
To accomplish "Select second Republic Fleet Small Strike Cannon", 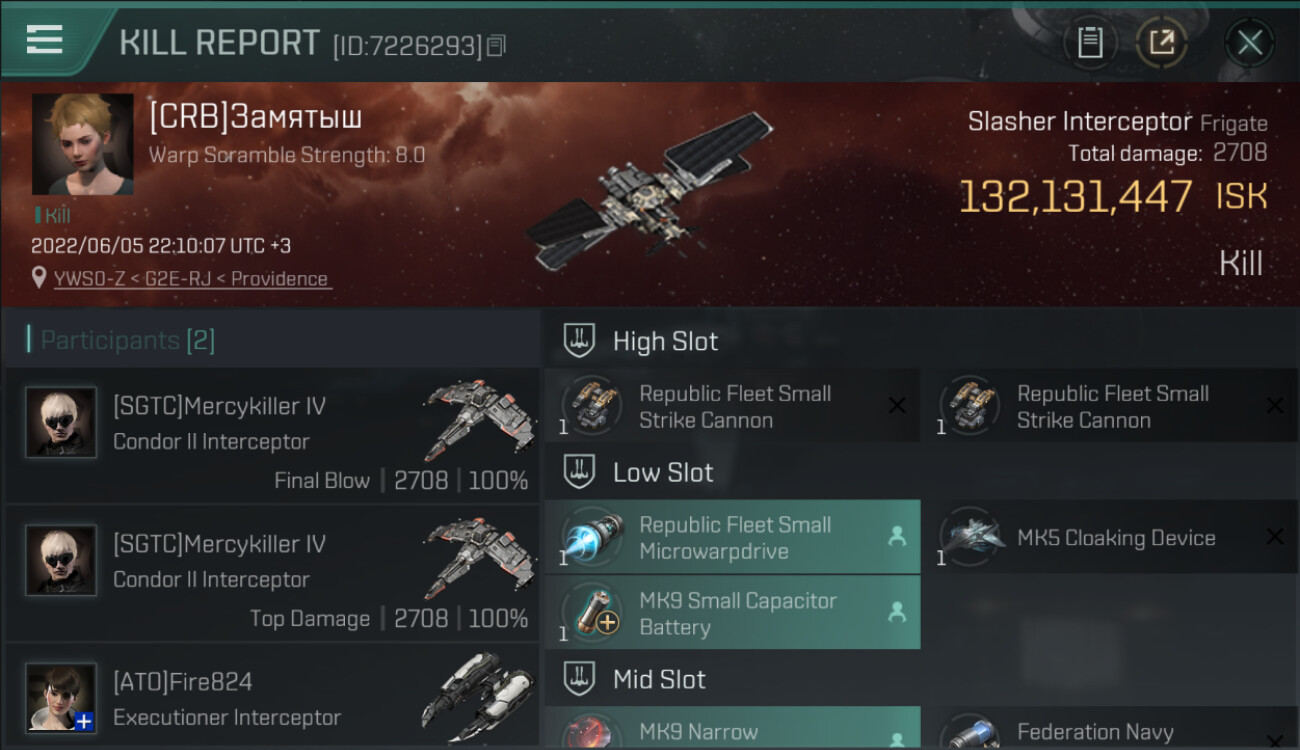I will (x=1111, y=406).
